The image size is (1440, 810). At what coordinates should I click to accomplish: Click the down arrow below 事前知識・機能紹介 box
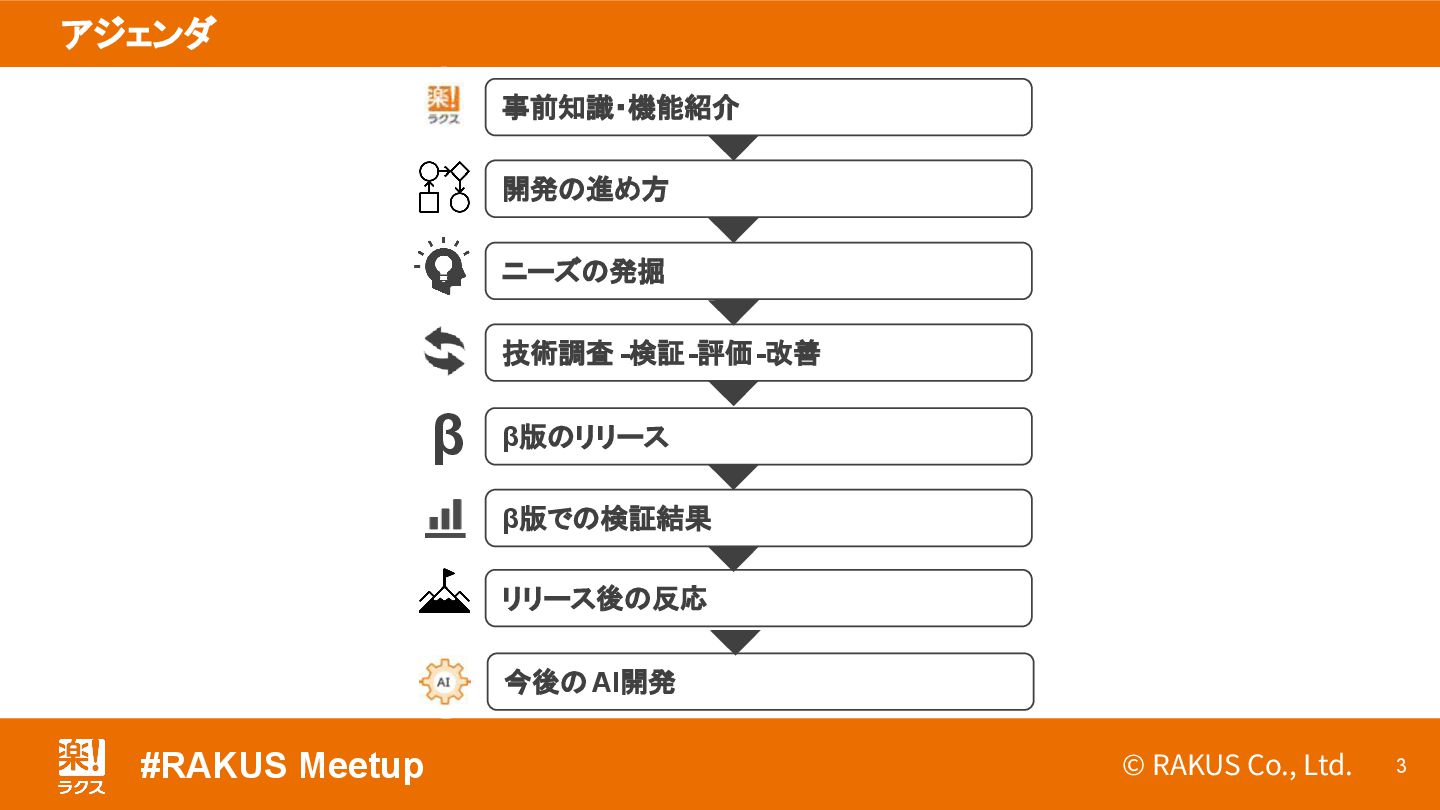pyautogui.click(x=735, y=147)
